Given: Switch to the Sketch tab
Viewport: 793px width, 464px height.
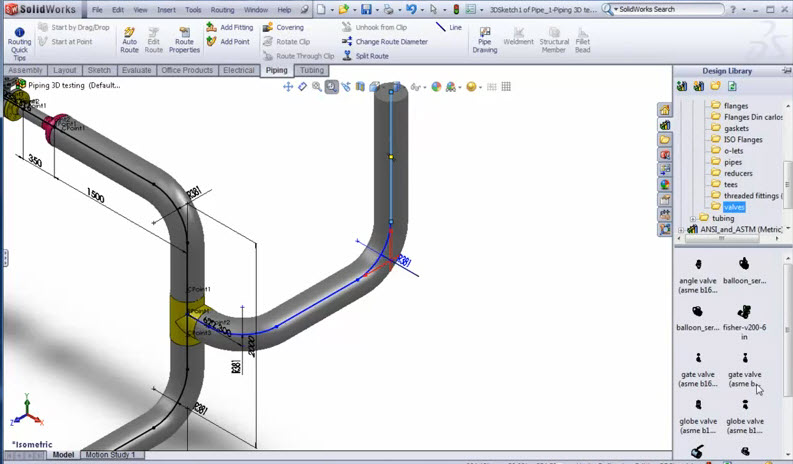Looking at the screenshot, I should [x=99, y=70].
